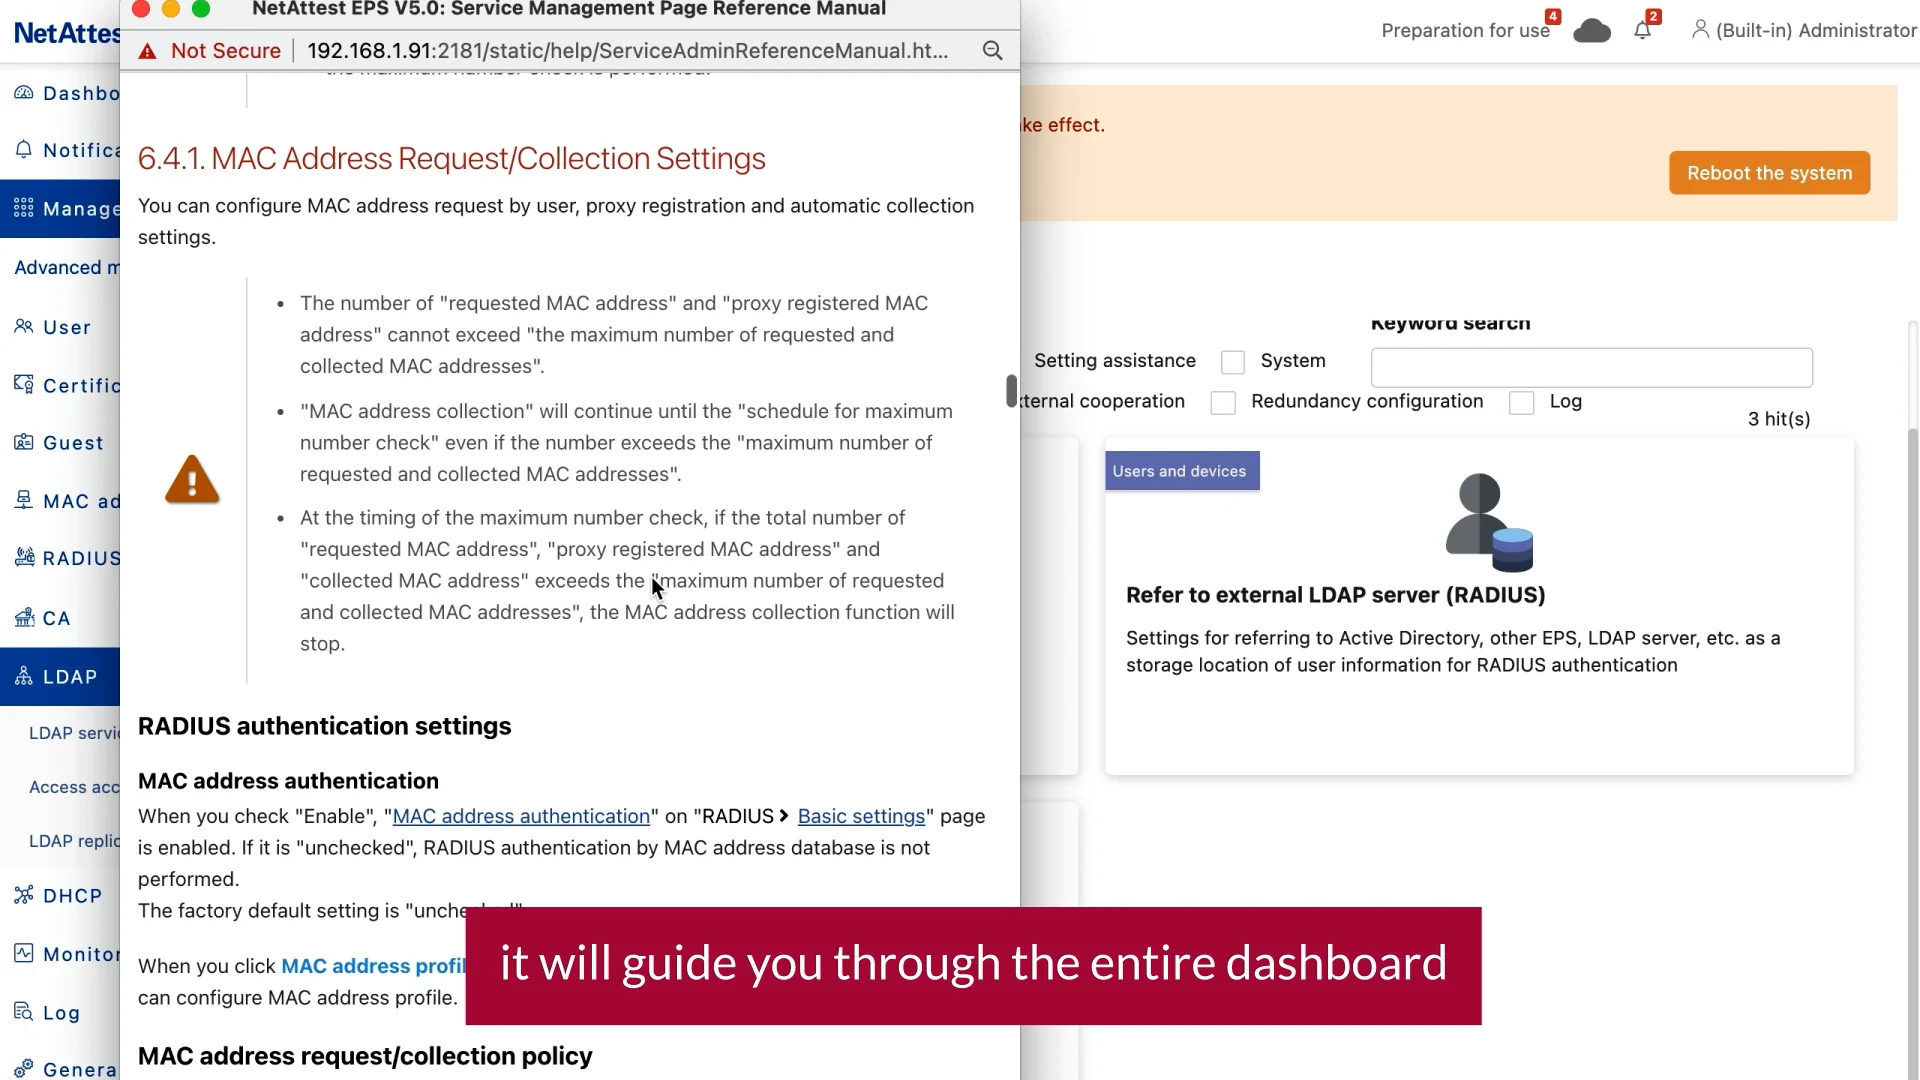Click the CA building icon

[x=24, y=617]
